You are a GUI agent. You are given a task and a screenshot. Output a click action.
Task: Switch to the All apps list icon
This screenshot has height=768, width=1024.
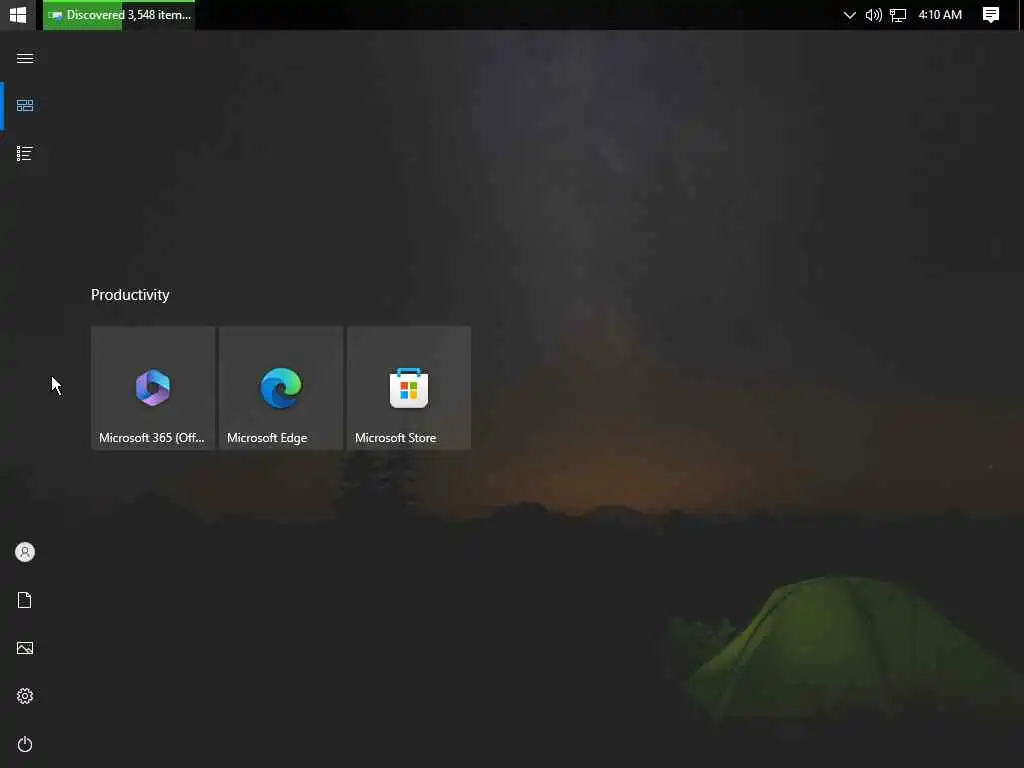click(x=25, y=153)
